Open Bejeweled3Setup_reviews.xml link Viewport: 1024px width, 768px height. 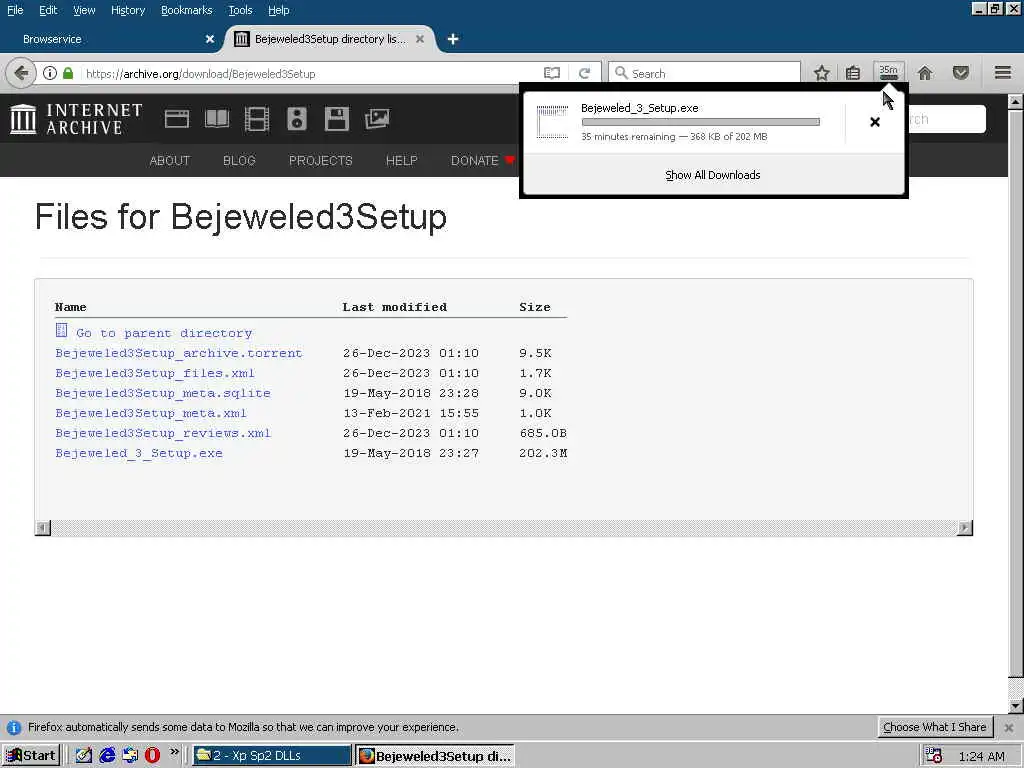point(163,433)
